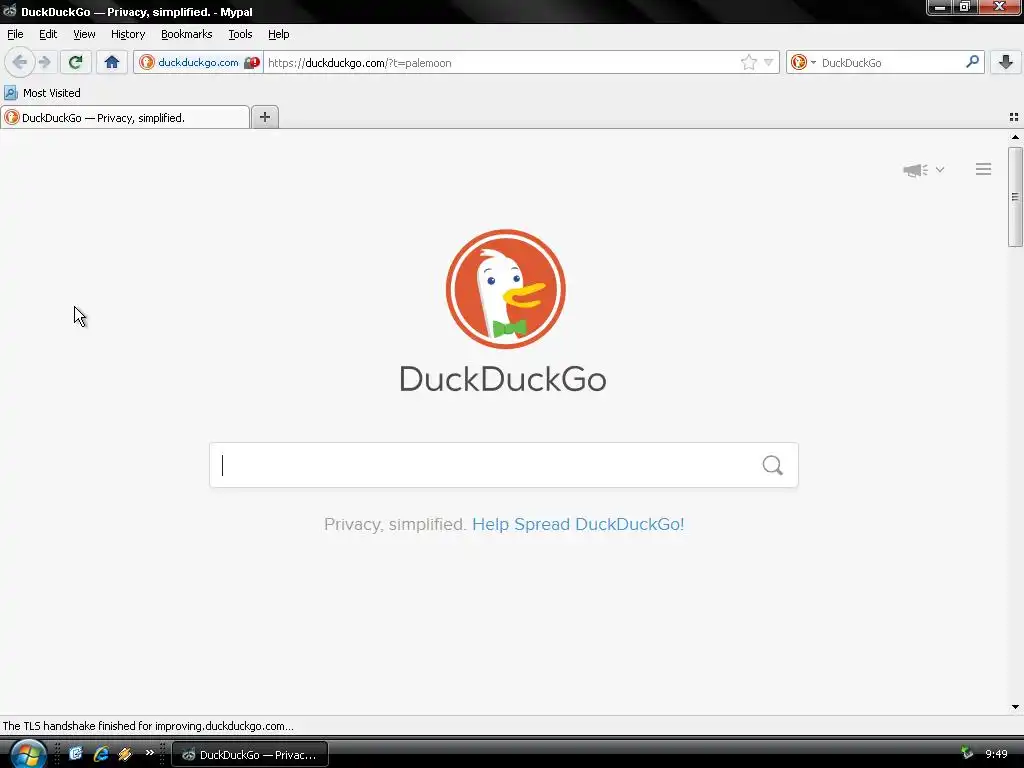Go forward with the Forward arrow button
The height and width of the screenshot is (768, 1024).
pos(44,63)
